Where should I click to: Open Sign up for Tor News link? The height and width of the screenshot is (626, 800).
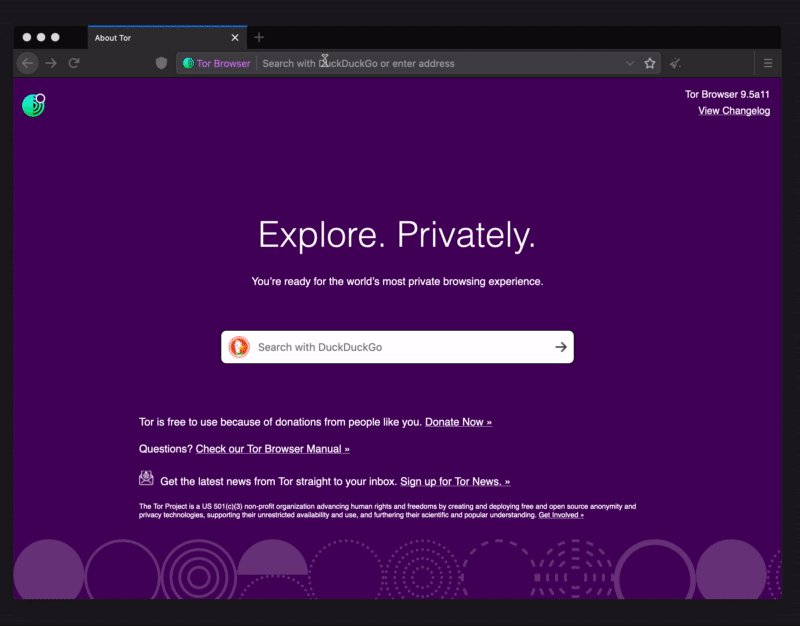pos(455,481)
